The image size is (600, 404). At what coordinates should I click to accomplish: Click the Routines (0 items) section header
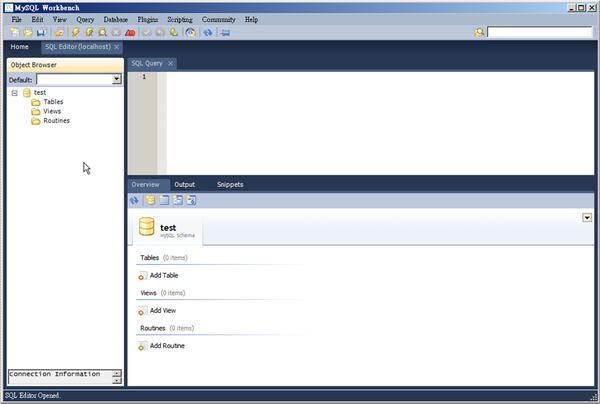(167, 328)
